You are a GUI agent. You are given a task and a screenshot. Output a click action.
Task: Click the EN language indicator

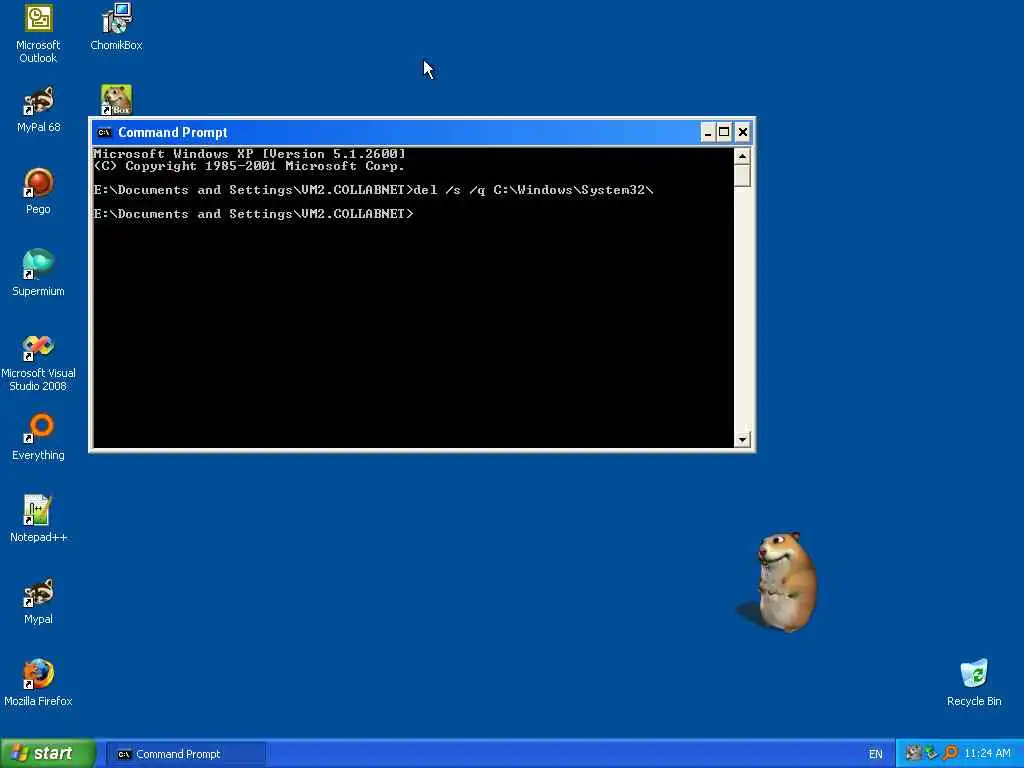(876, 754)
